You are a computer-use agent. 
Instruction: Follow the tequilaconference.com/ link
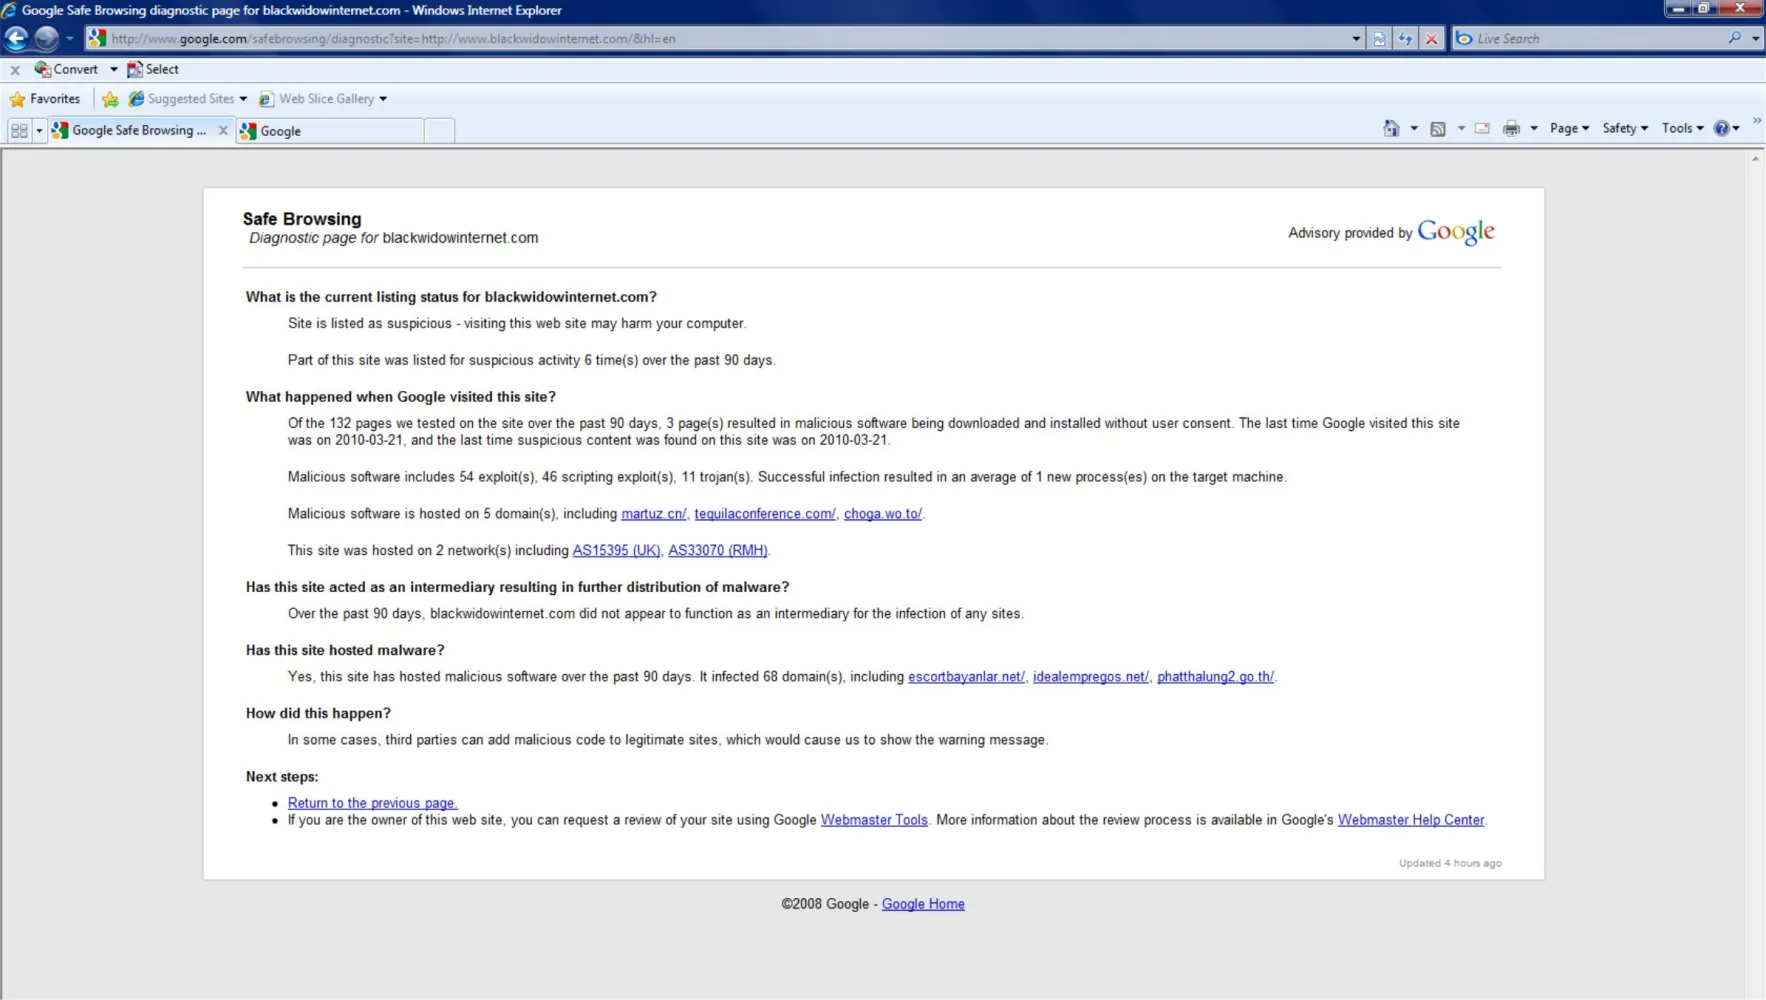765,514
